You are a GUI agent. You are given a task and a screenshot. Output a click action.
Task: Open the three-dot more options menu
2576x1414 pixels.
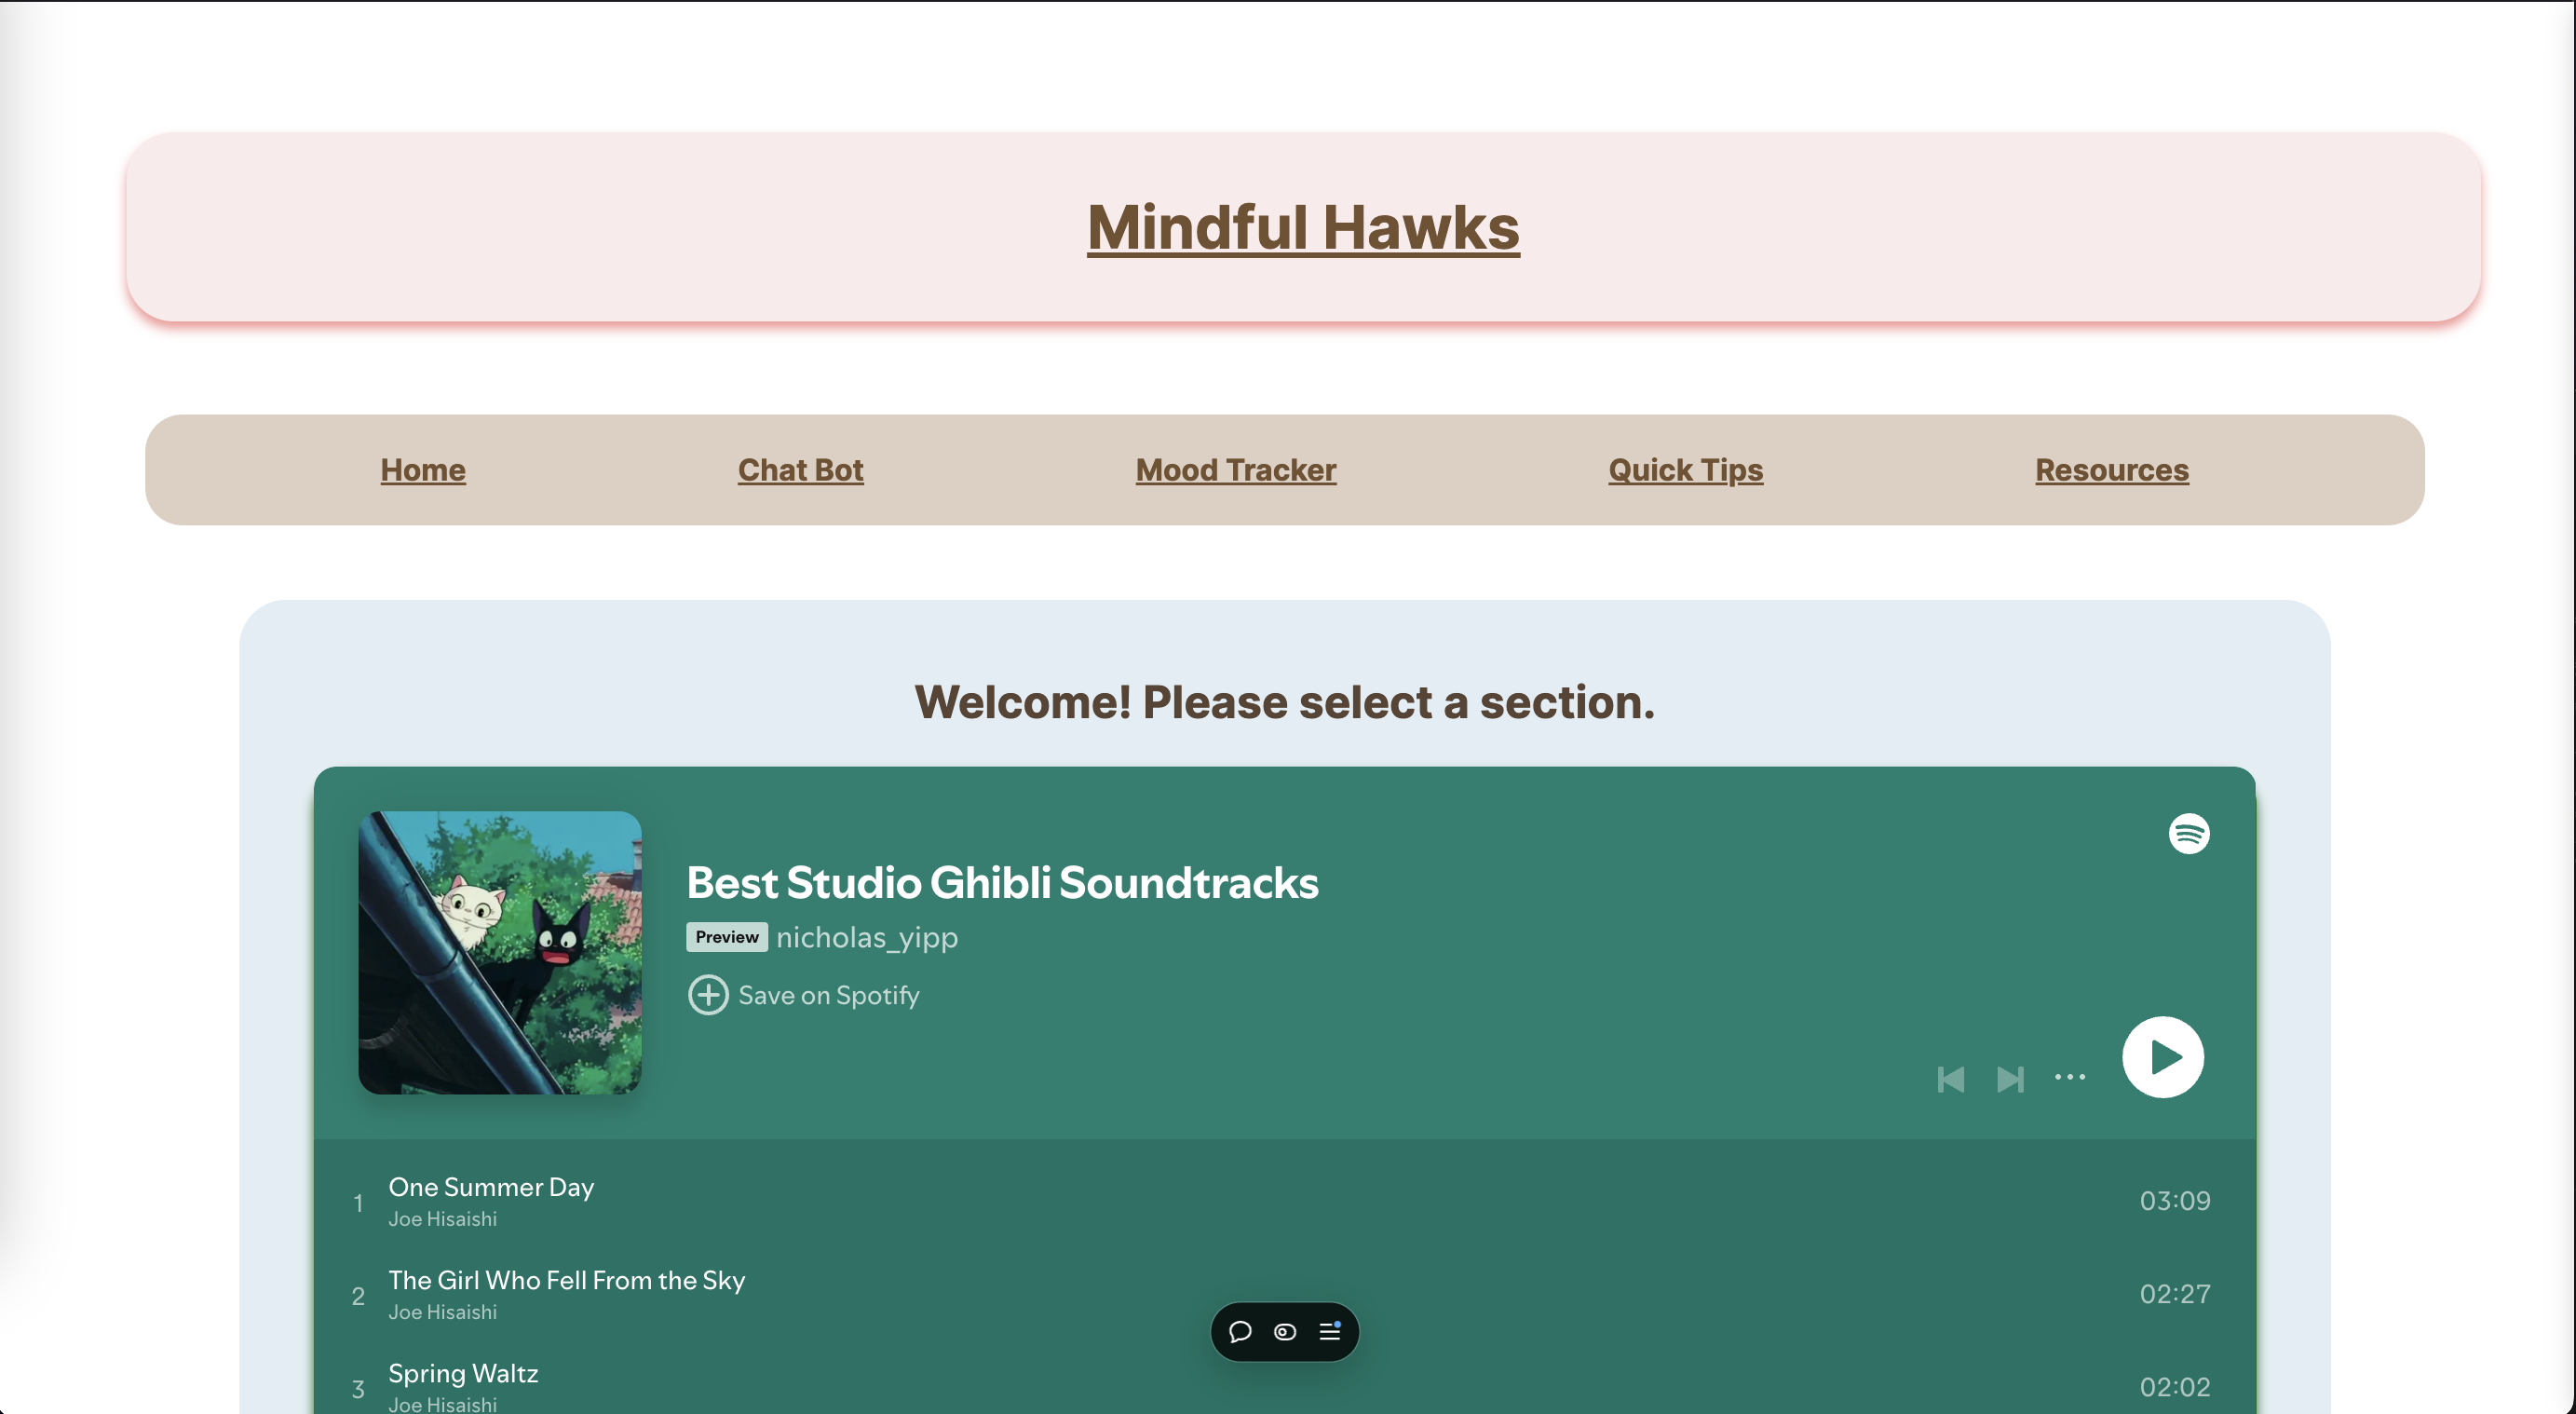2069,1077
